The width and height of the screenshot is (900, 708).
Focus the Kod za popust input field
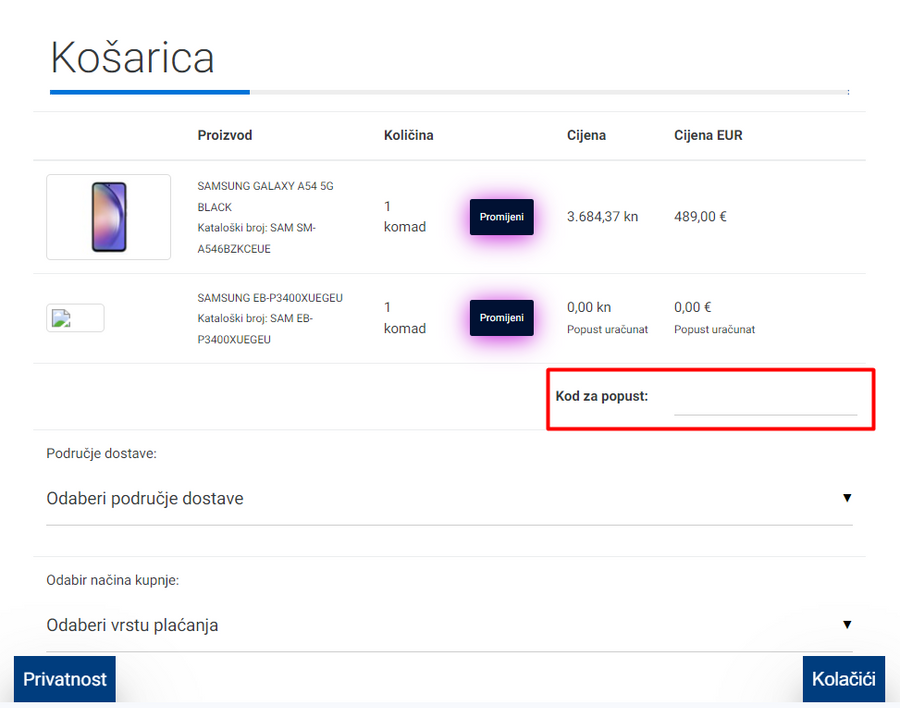[x=765, y=400]
